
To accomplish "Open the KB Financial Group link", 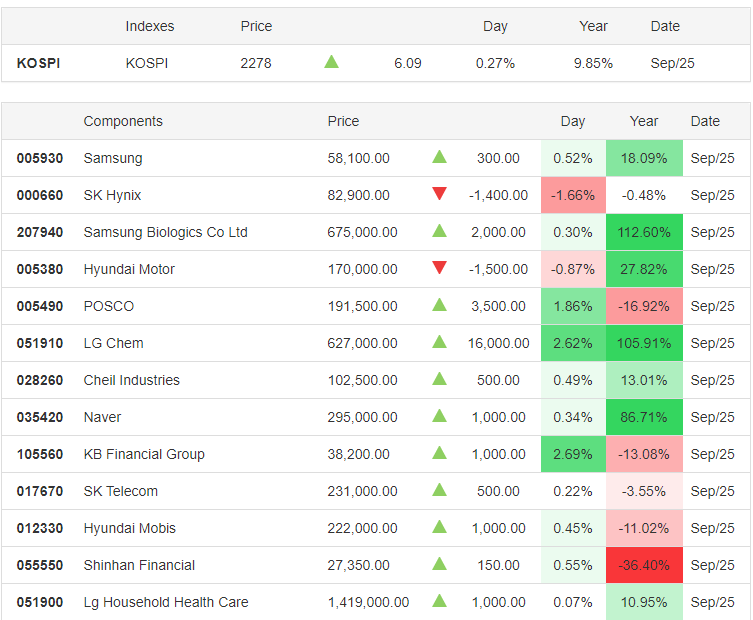I will click(x=144, y=454).
